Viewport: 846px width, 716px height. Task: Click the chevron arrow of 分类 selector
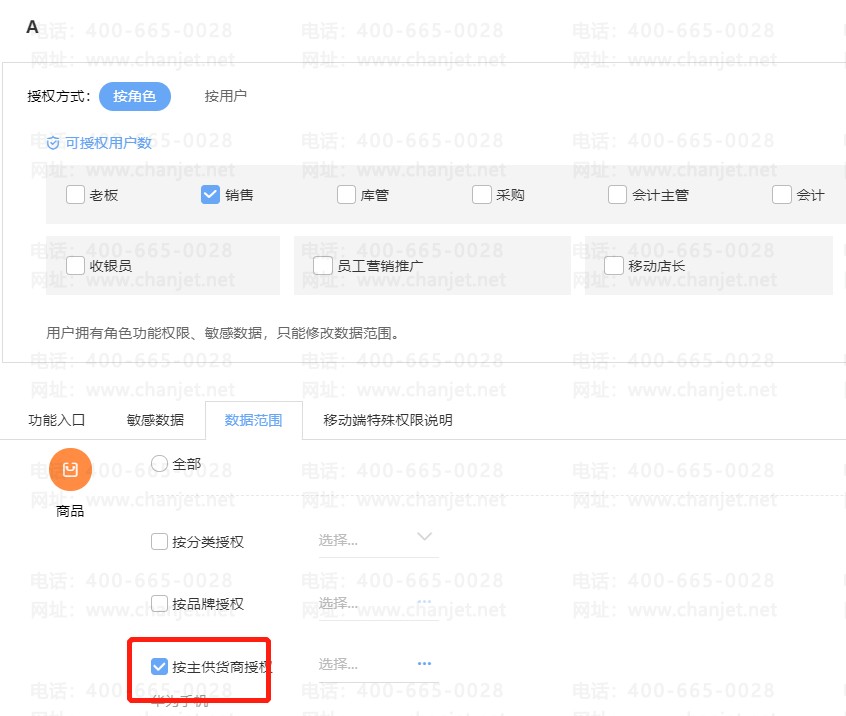425,536
